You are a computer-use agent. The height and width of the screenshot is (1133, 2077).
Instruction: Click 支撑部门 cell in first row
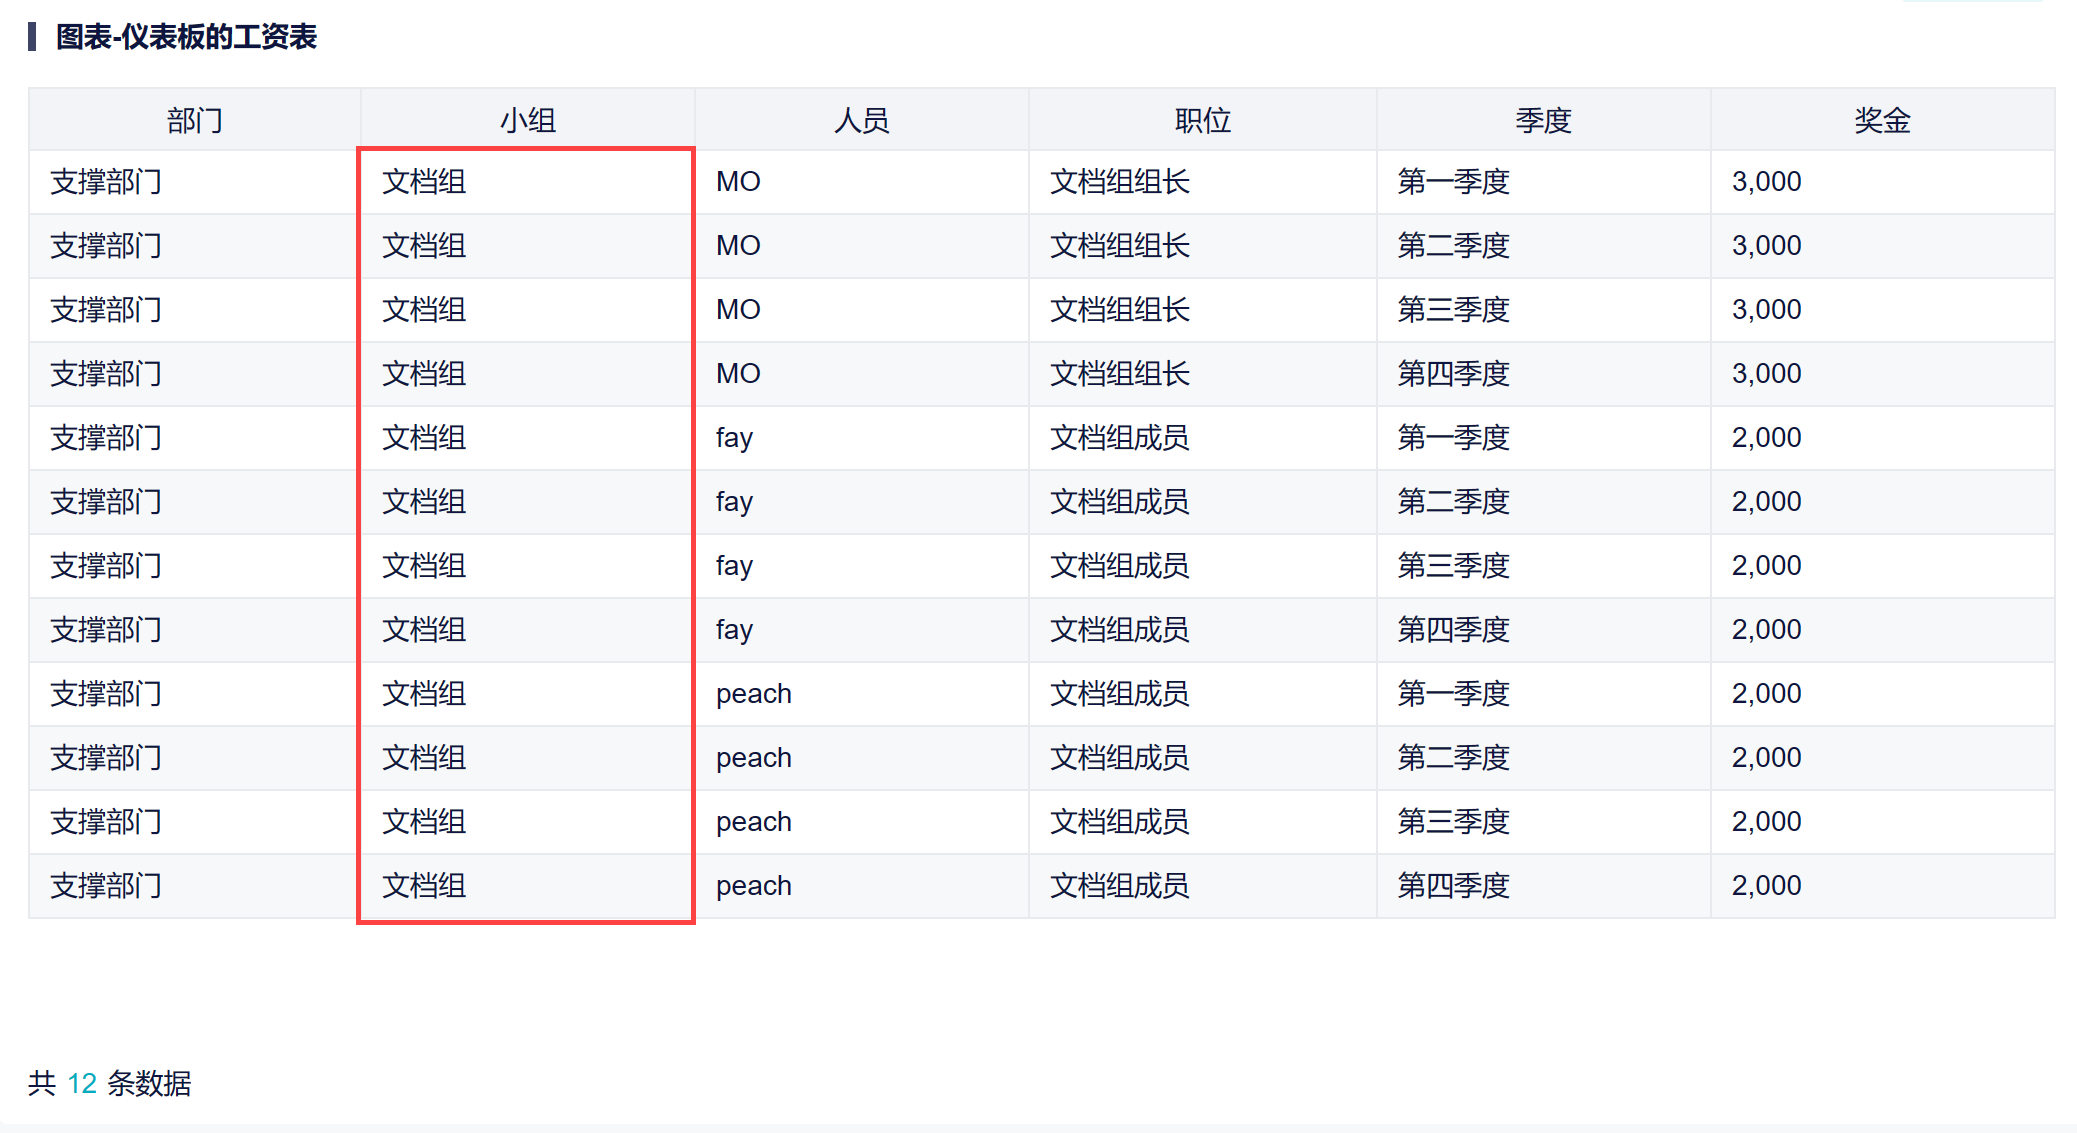(x=106, y=182)
